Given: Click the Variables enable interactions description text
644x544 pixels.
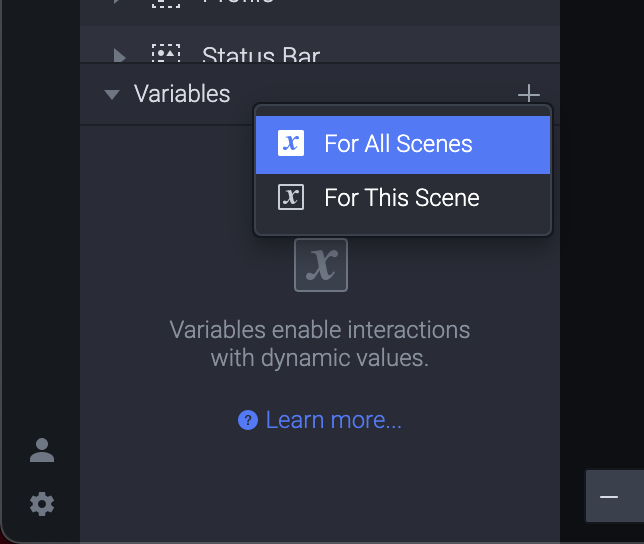Looking at the screenshot, I should [x=320, y=343].
